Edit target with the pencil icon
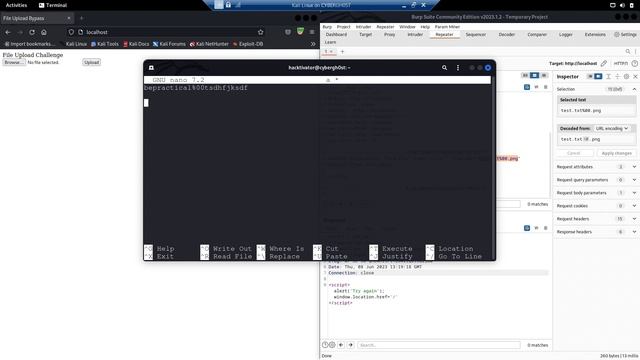This screenshot has width=640, height=360. pyautogui.click(x=604, y=63)
